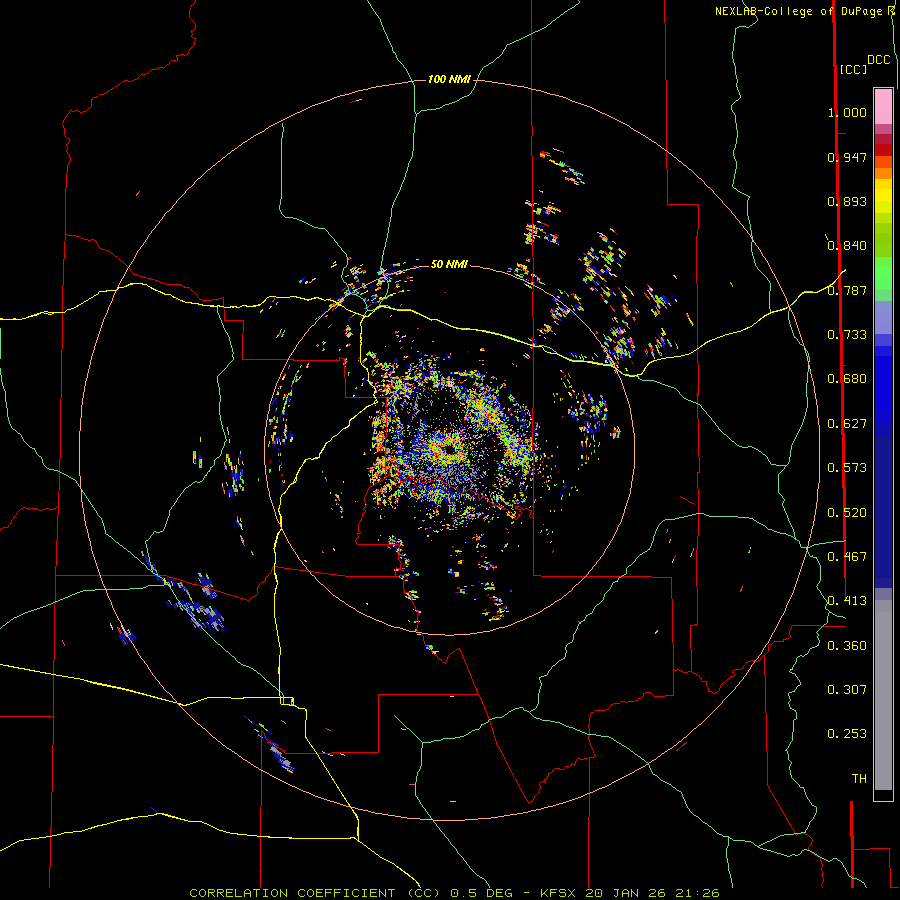Click the 100 NMI range ring label
Viewport: 900px width, 900px height.
449,79
